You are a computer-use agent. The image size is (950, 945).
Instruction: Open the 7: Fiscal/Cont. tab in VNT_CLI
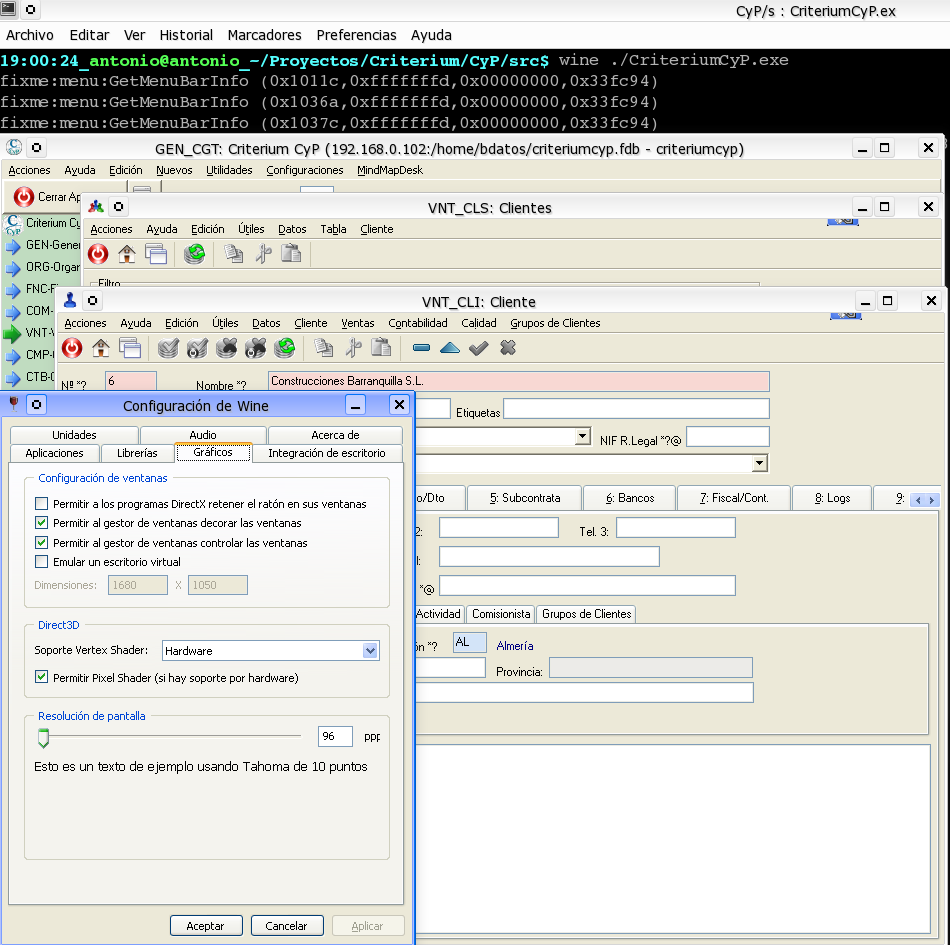[734, 498]
